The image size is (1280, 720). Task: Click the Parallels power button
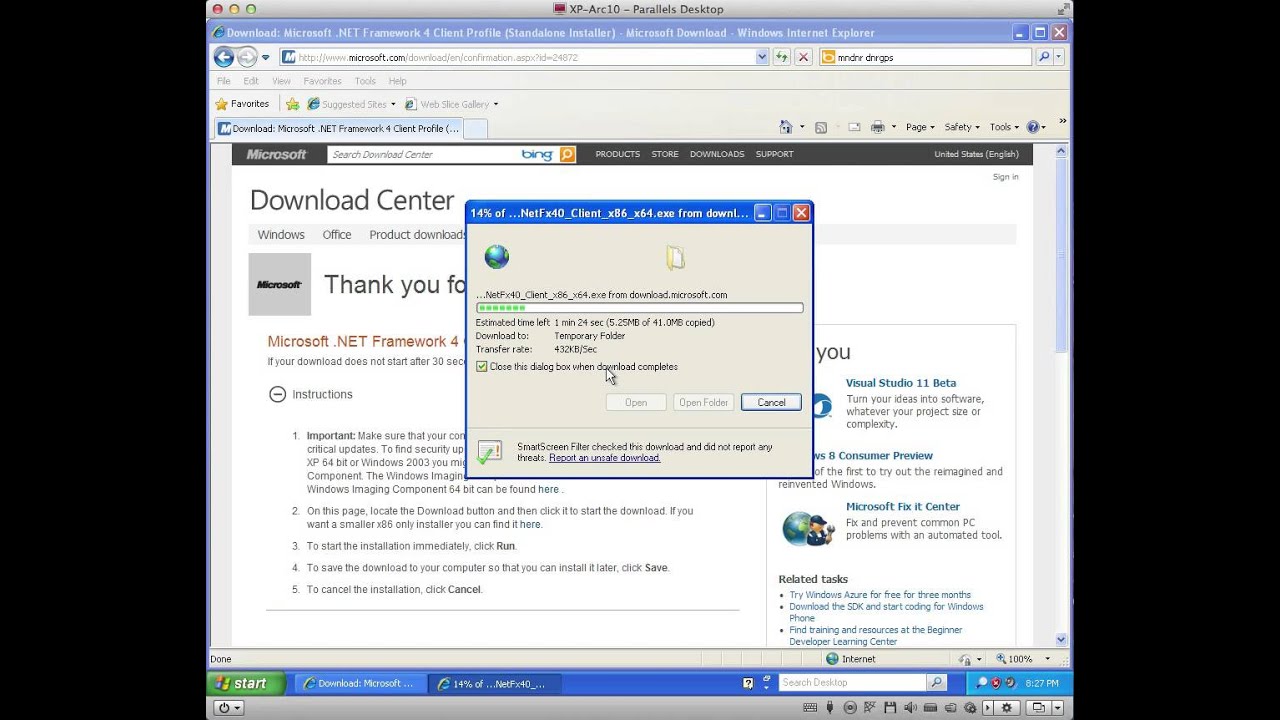(228, 707)
